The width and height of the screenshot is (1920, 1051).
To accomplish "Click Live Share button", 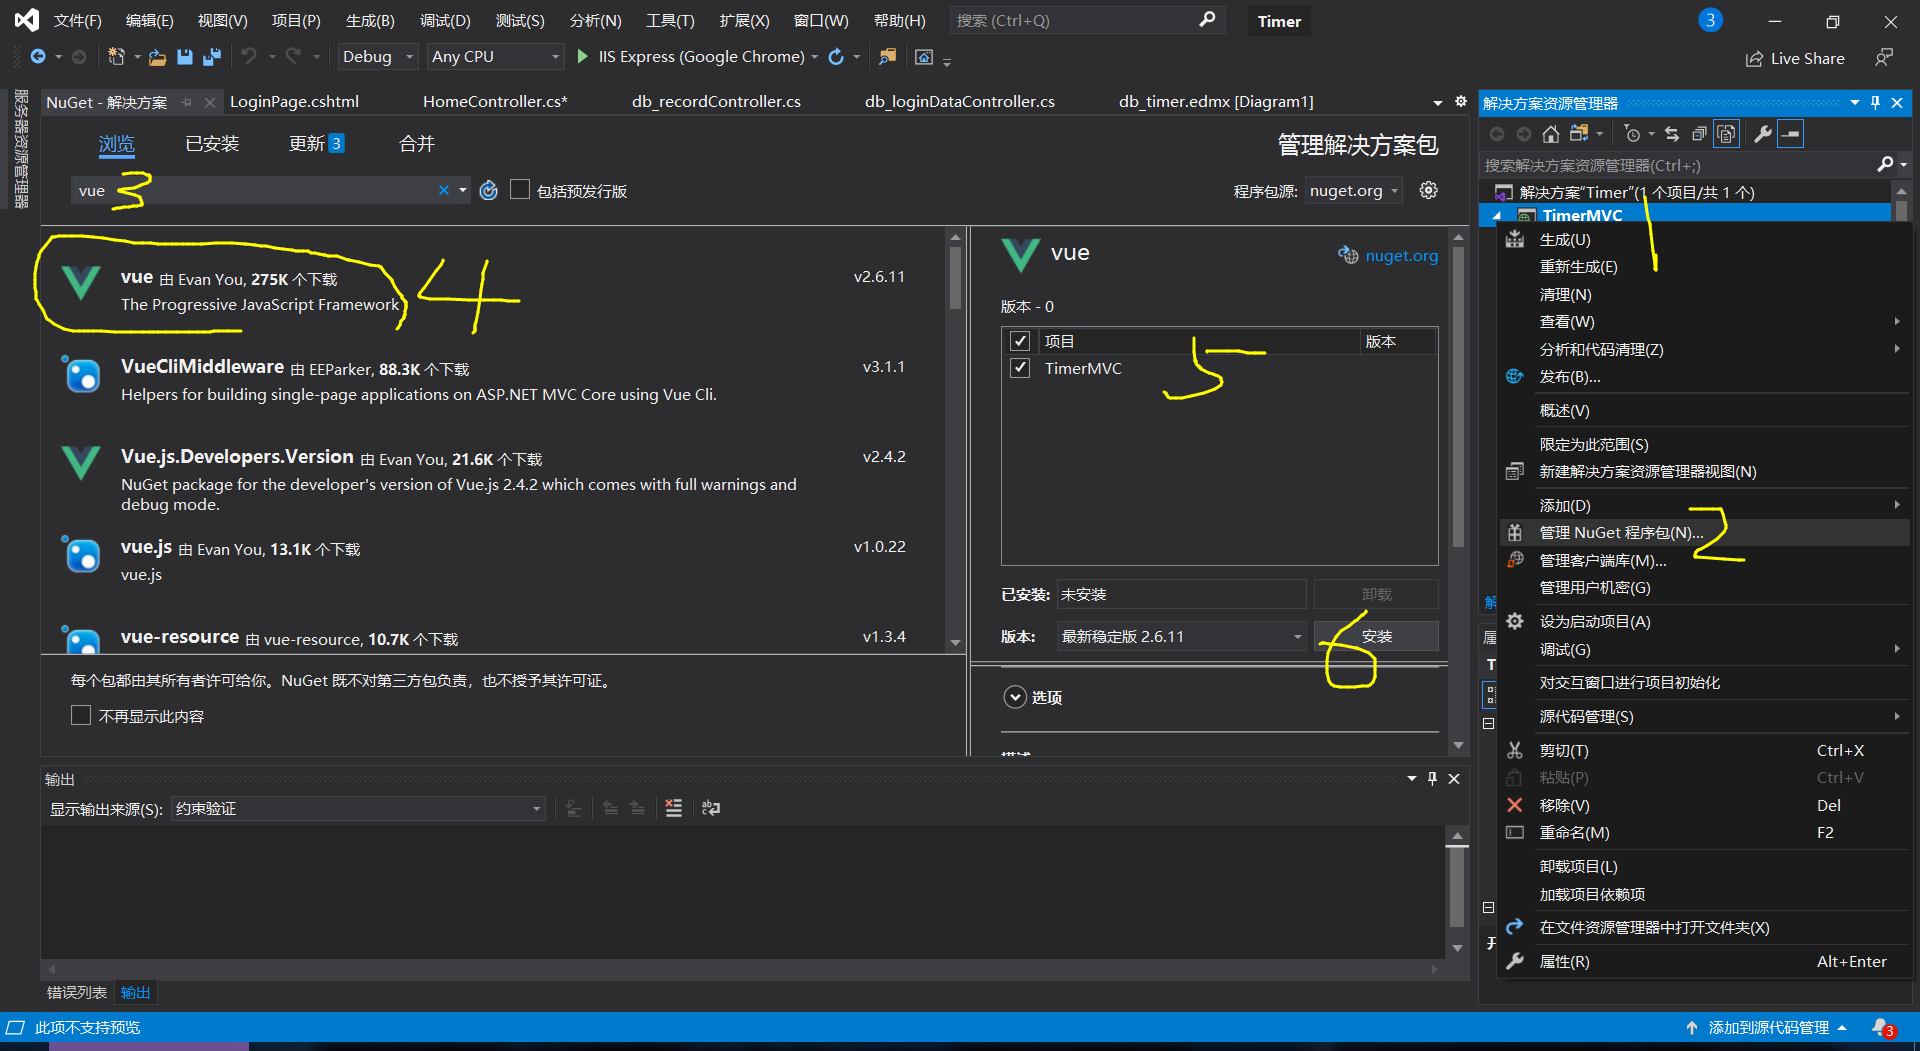I will 1795,58.
